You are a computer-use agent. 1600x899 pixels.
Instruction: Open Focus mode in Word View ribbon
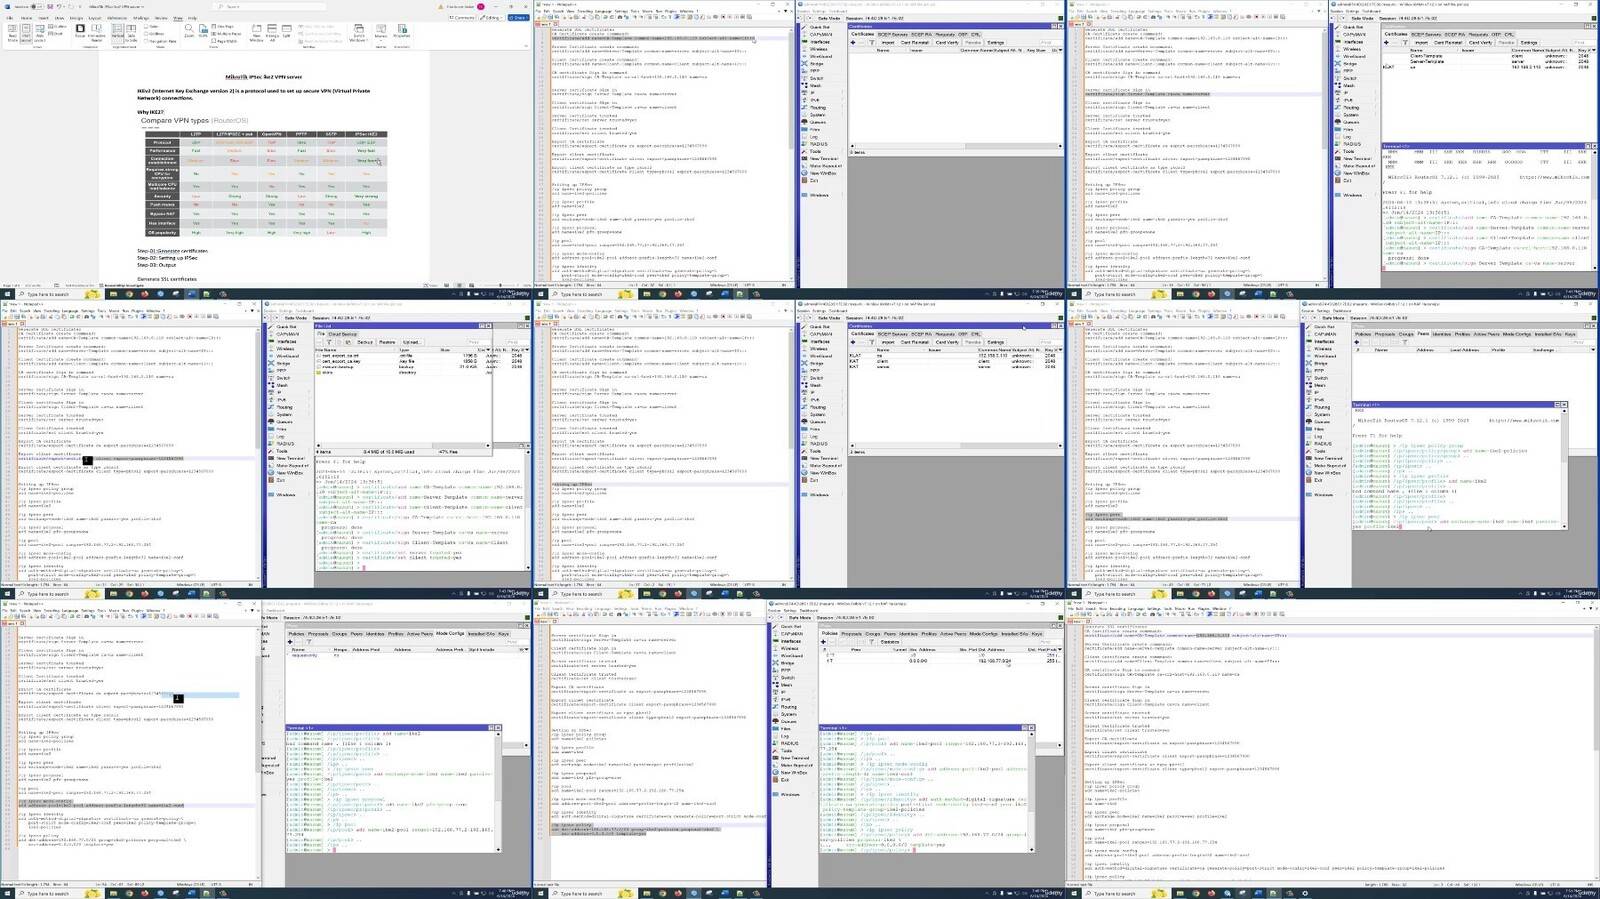(x=80, y=32)
